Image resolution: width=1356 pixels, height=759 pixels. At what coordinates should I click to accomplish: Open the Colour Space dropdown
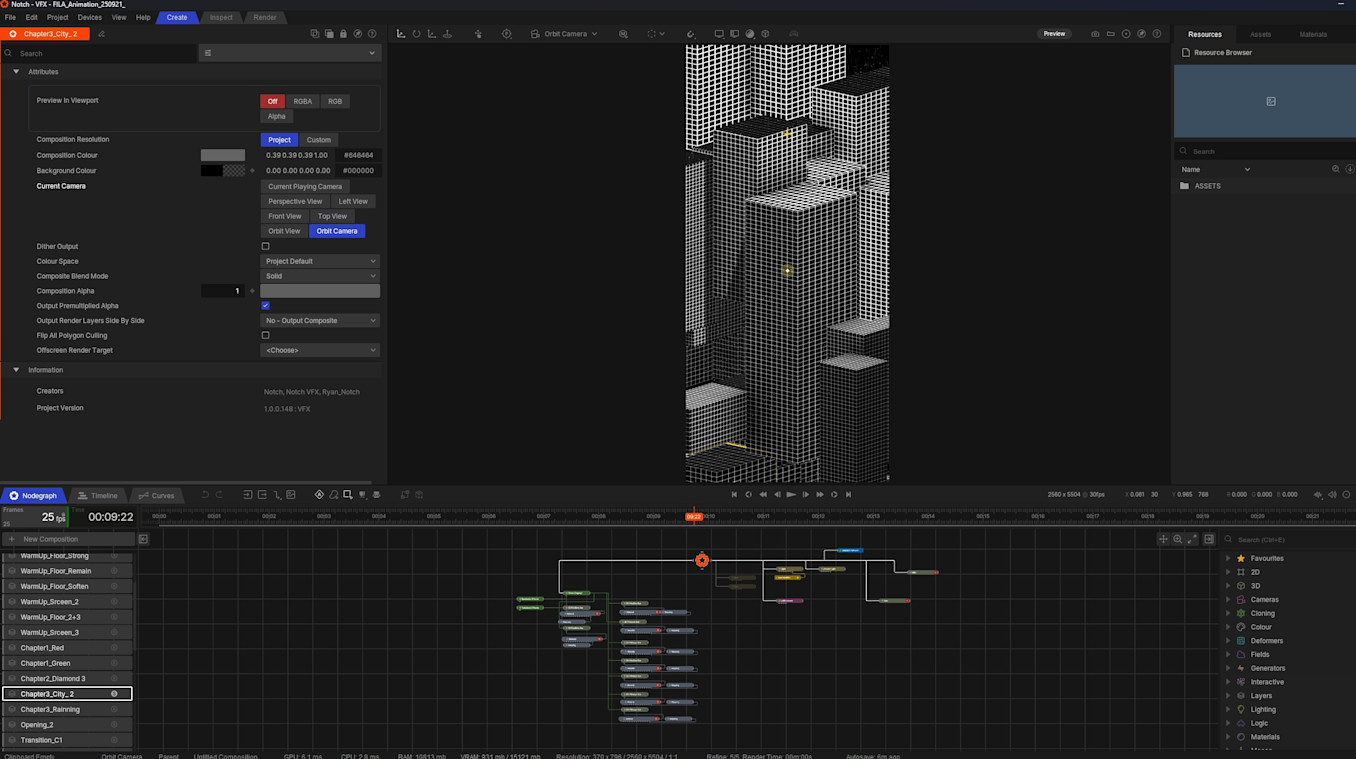320,261
